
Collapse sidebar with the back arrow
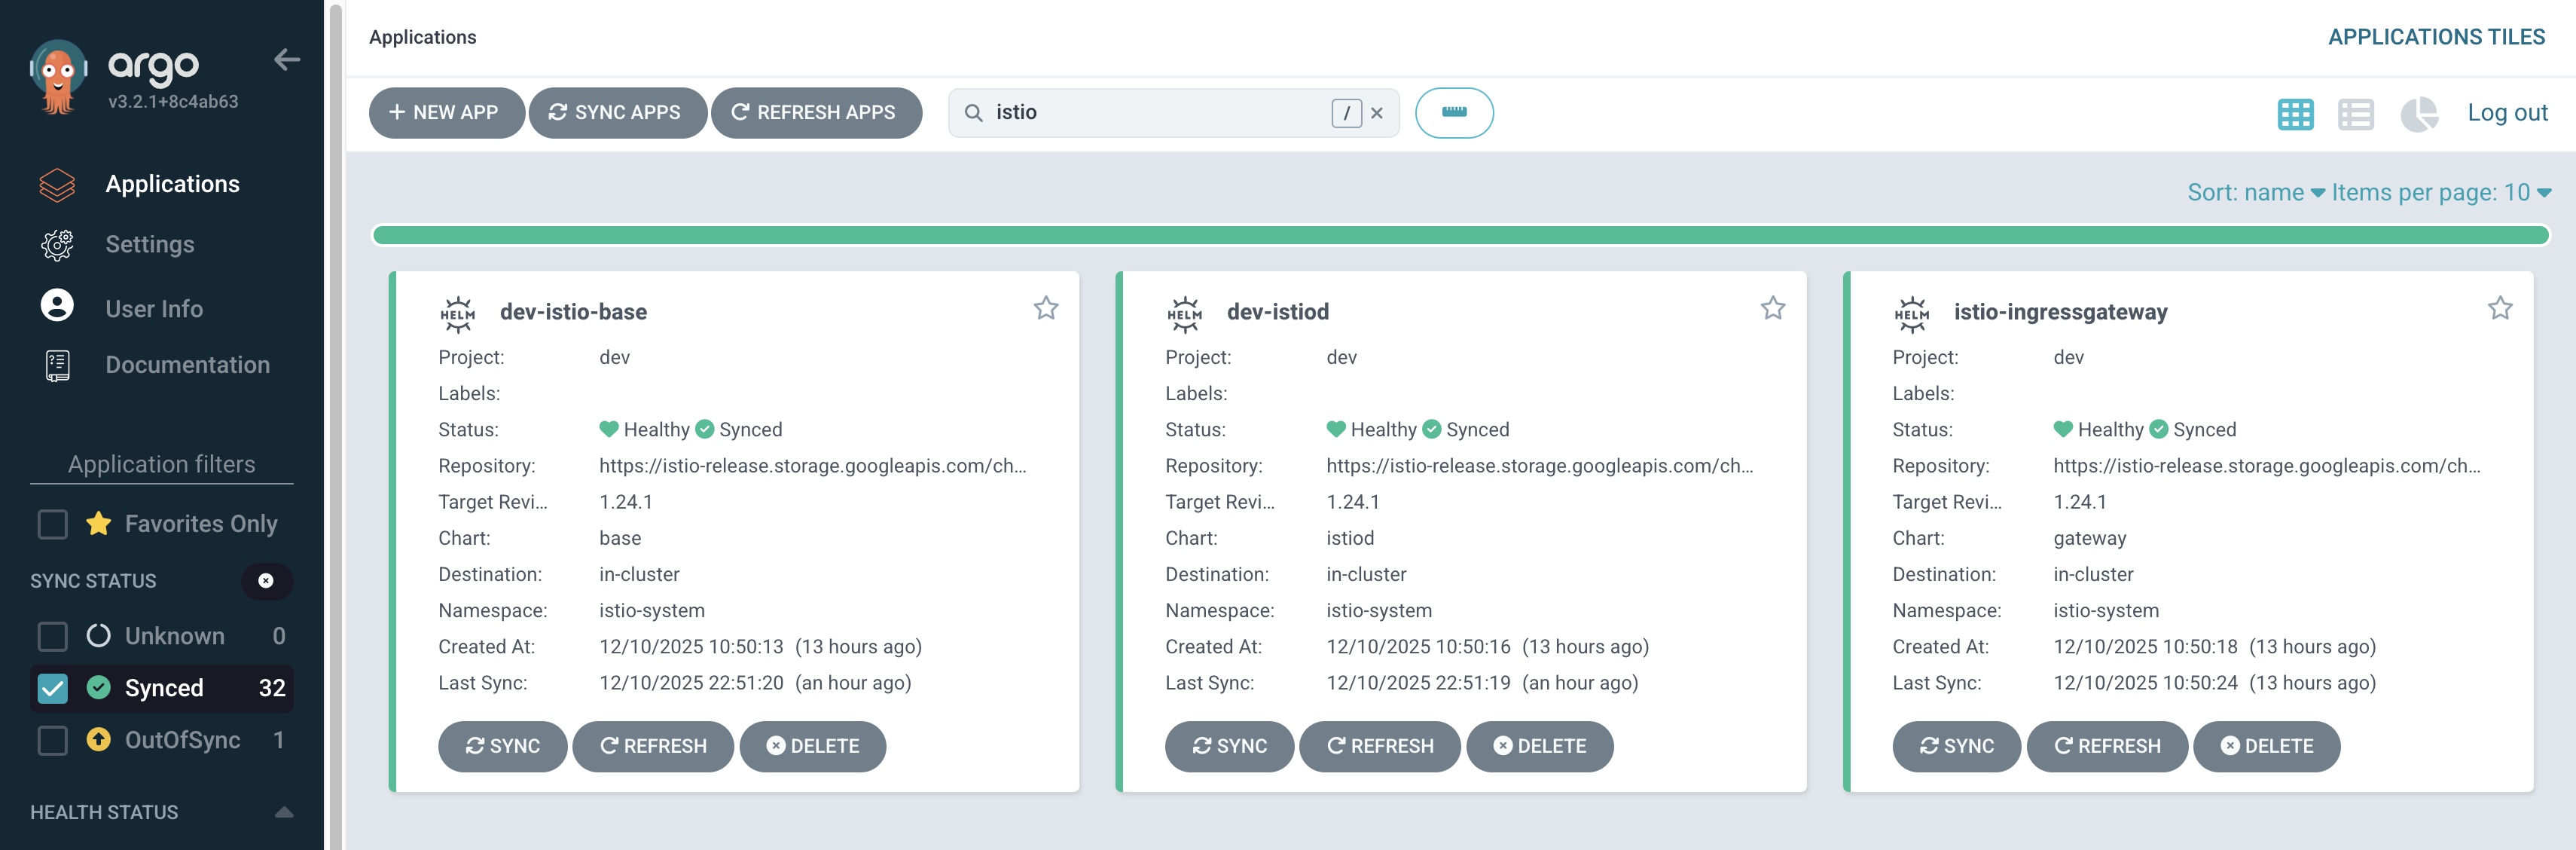coord(287,60)
